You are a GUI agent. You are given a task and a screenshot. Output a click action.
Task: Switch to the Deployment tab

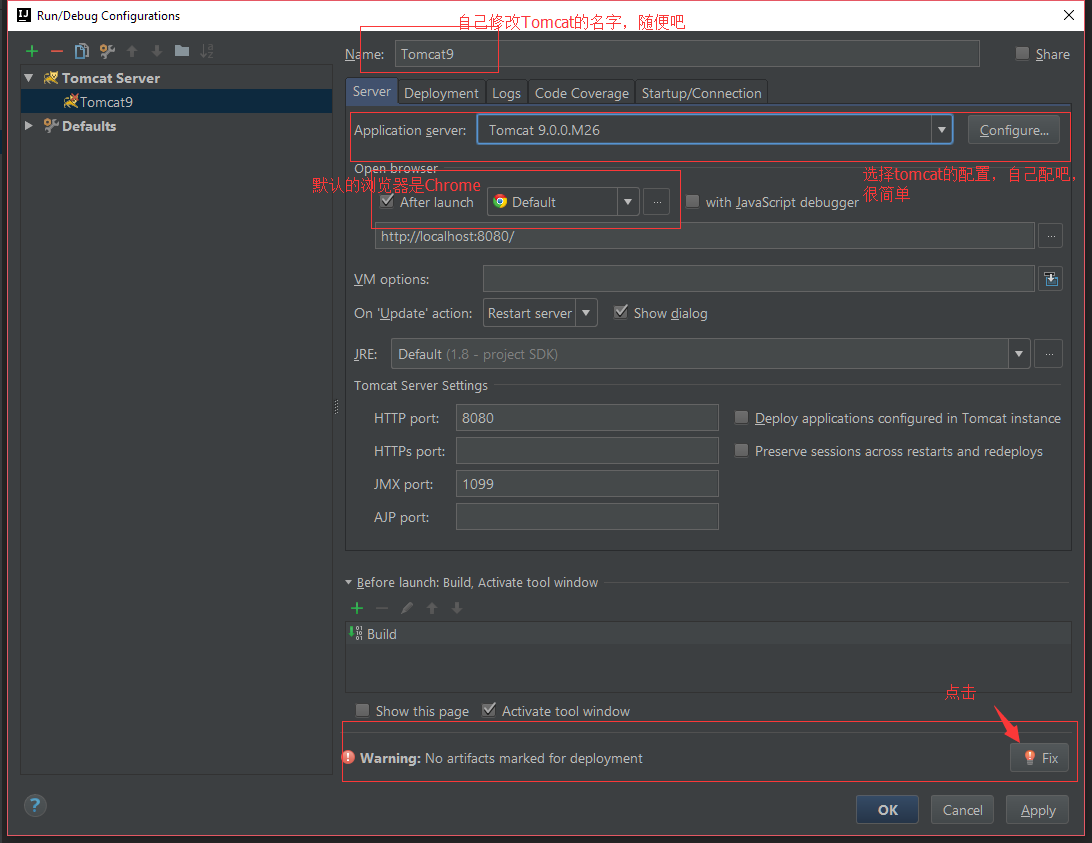pos(441,93)
